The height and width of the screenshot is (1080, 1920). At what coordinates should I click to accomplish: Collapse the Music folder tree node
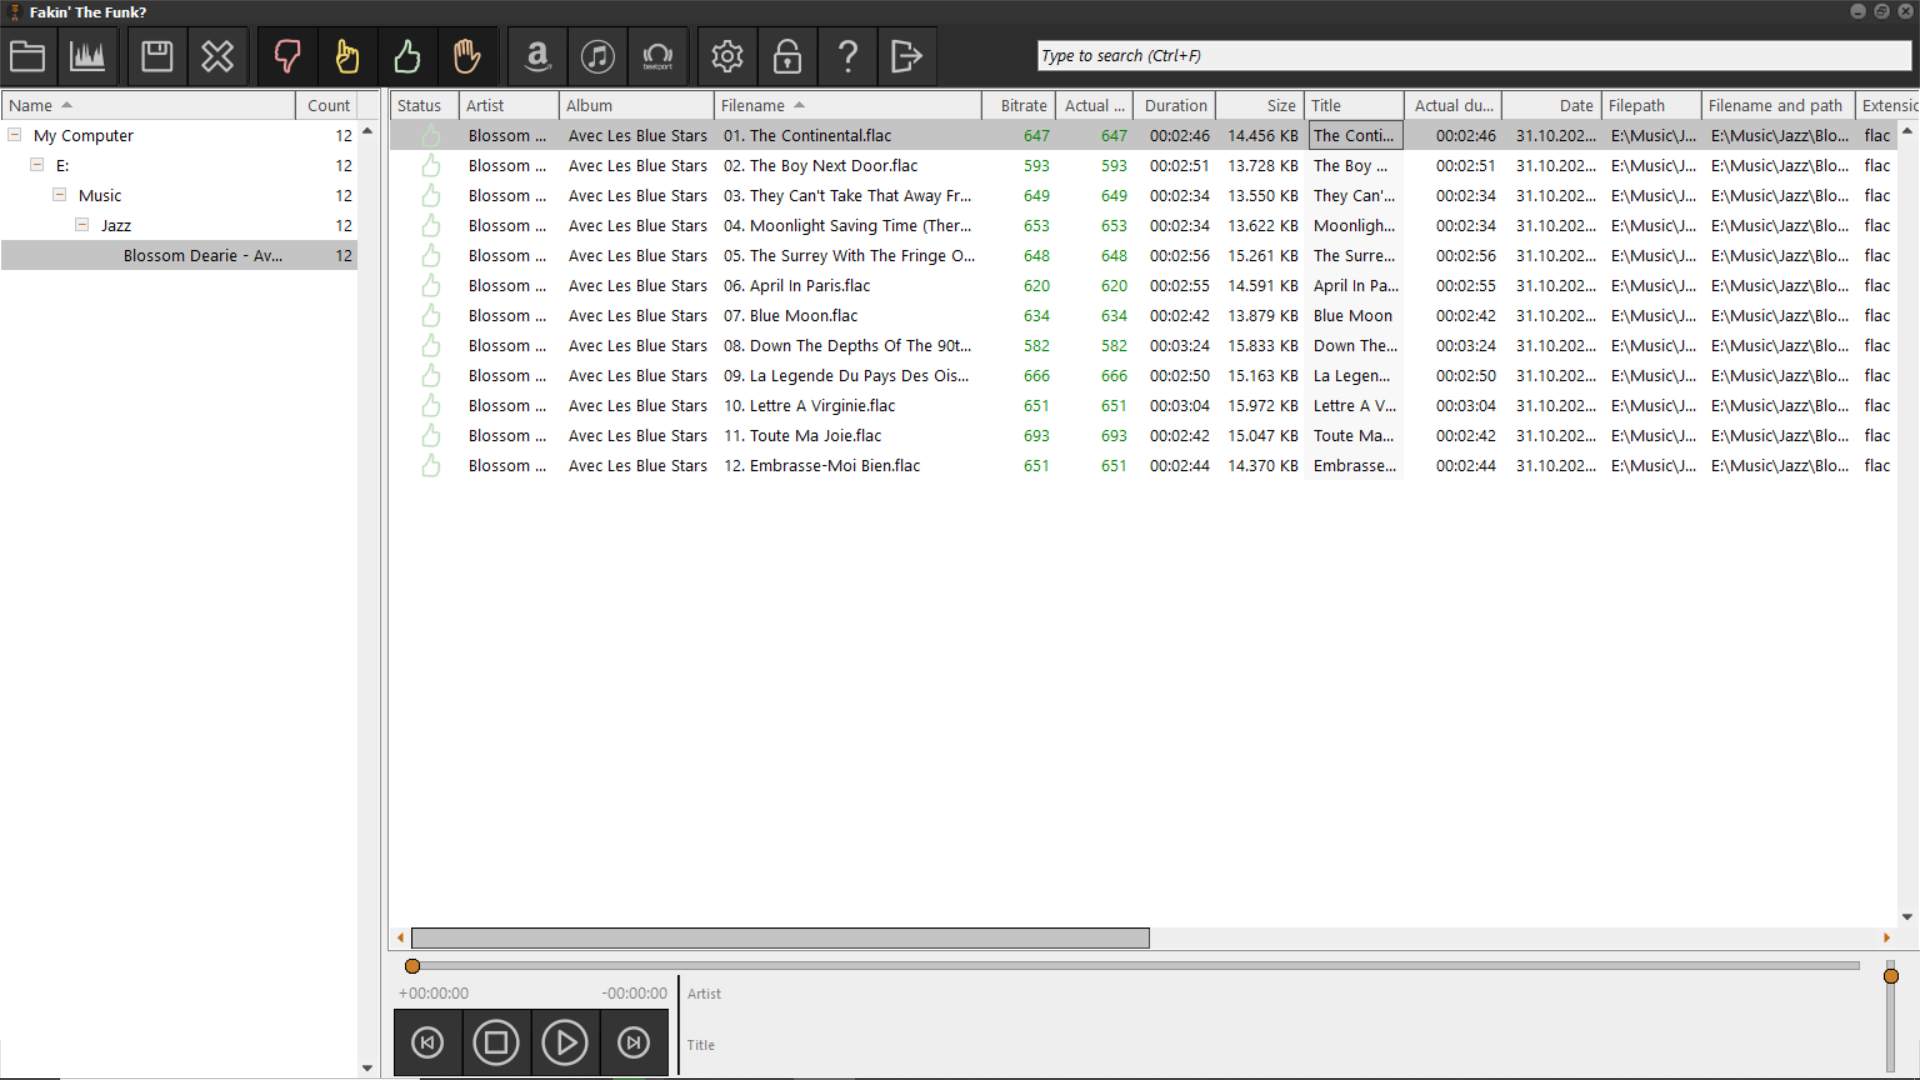[x=59, y=195]
